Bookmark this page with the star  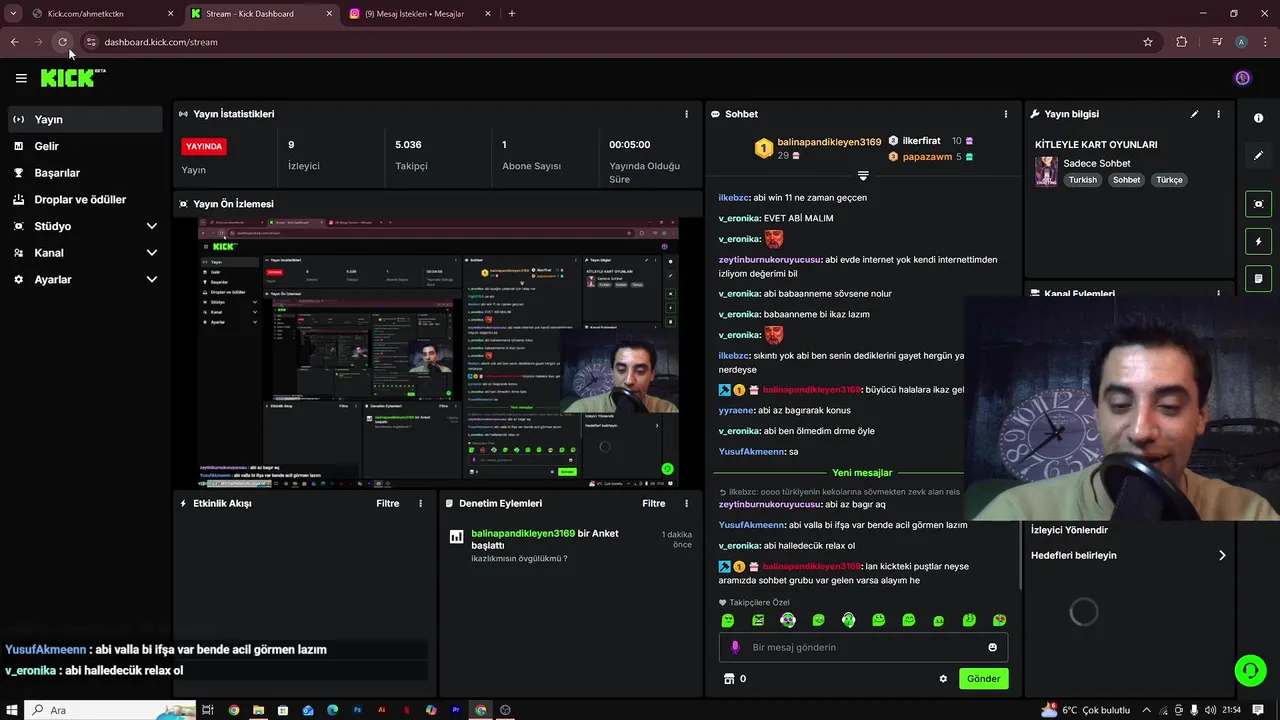pos(1148,42)
